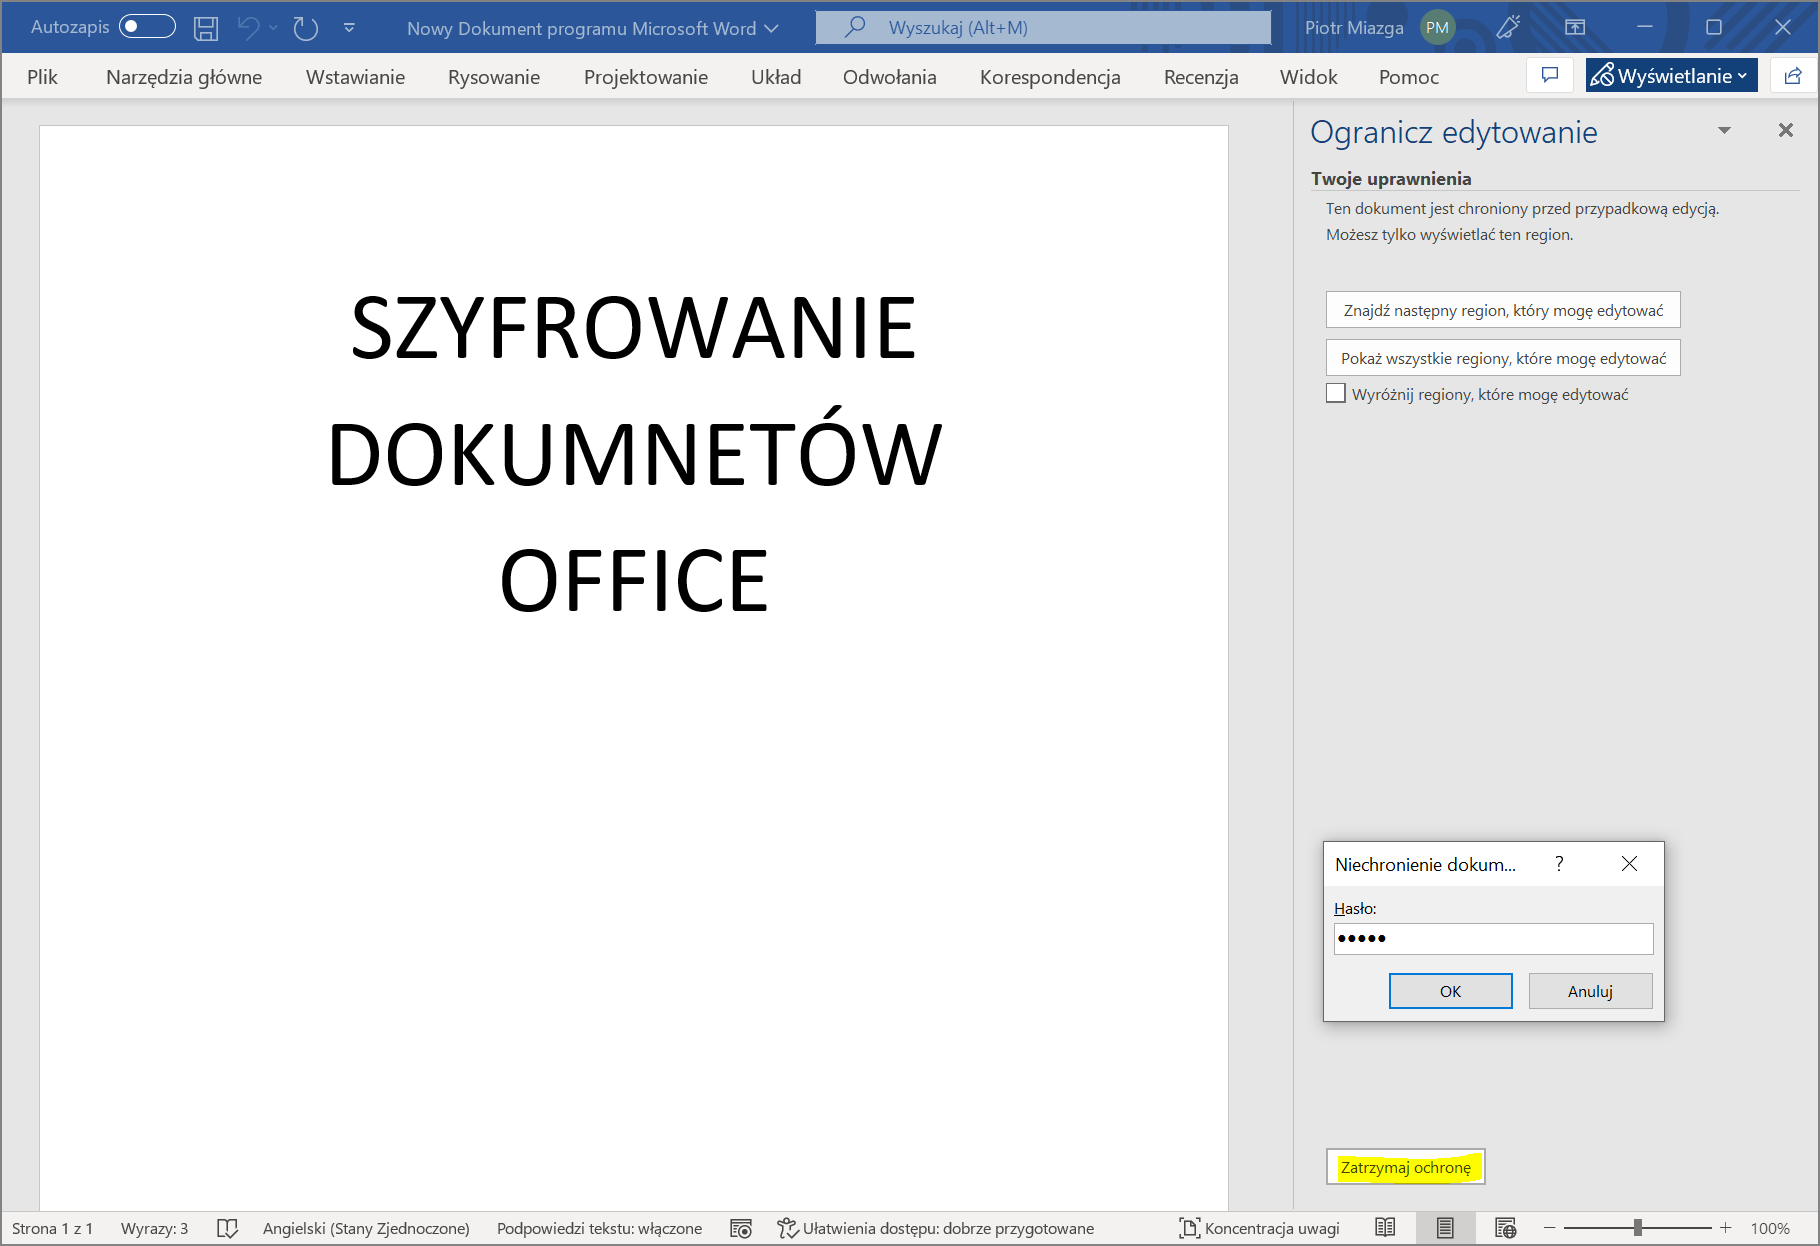Click zoom out minus button
The width and height of the screenshot is (1820, 1246).
click(1550, 1228)
